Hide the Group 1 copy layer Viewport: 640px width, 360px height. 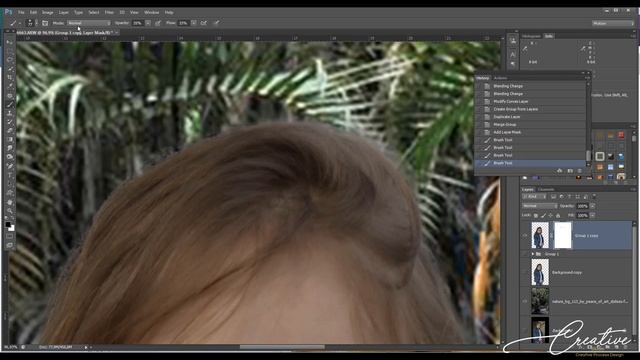point(525,236)
